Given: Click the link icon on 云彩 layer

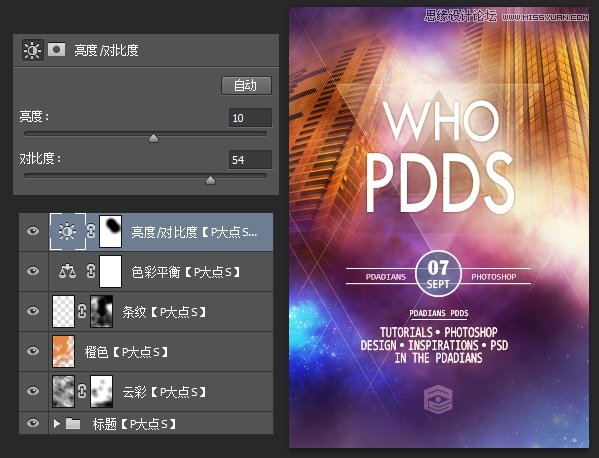Looking at the screenshot, I should 82,392.
